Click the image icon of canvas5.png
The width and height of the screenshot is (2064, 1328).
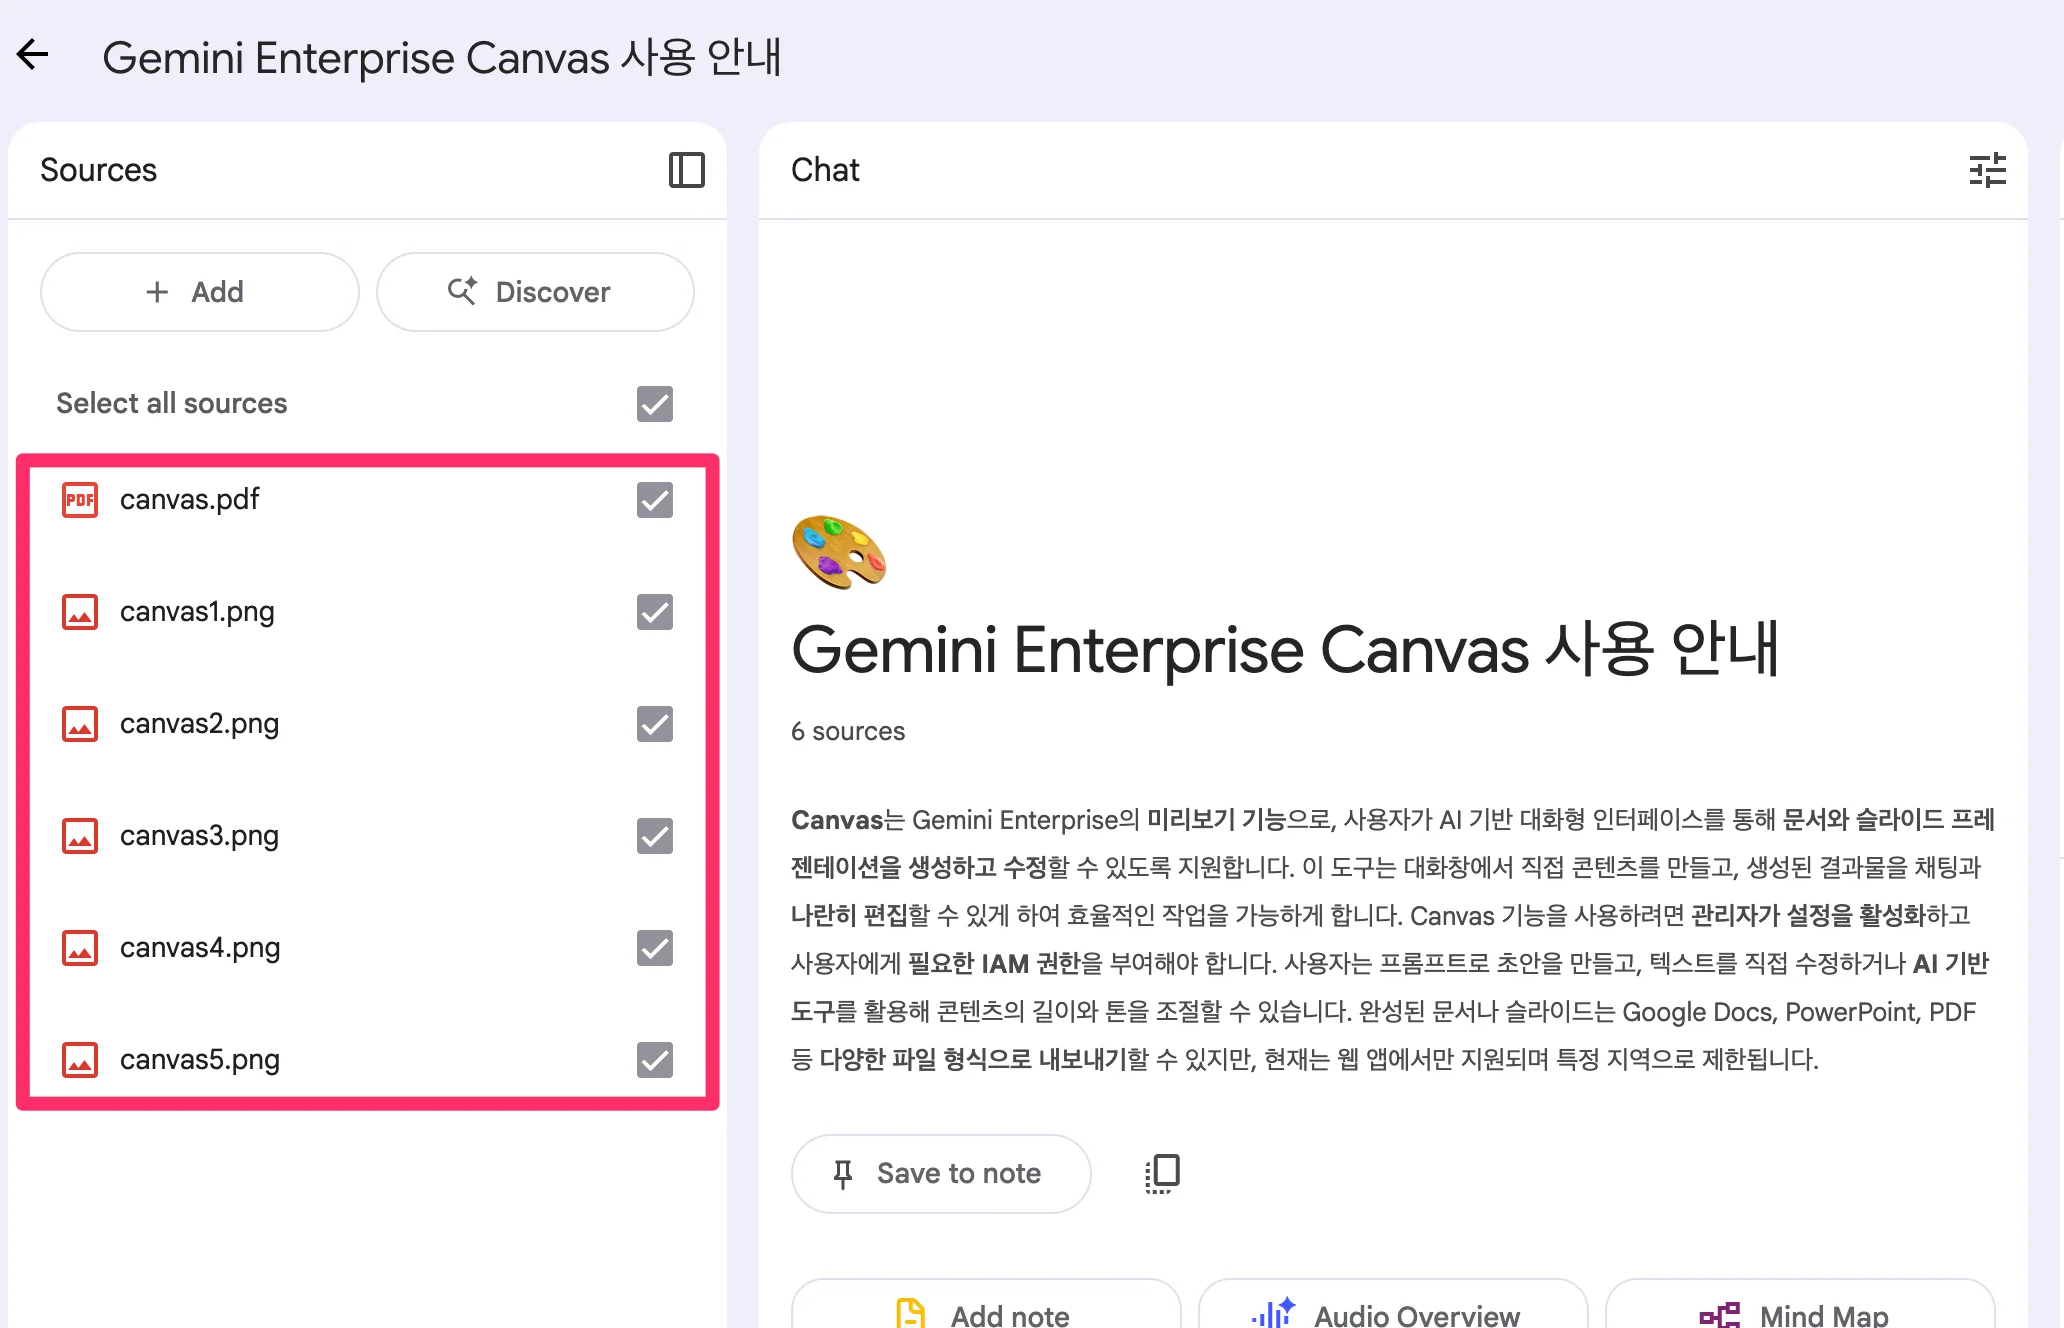pyautogui.click(x=80, y=1060)
